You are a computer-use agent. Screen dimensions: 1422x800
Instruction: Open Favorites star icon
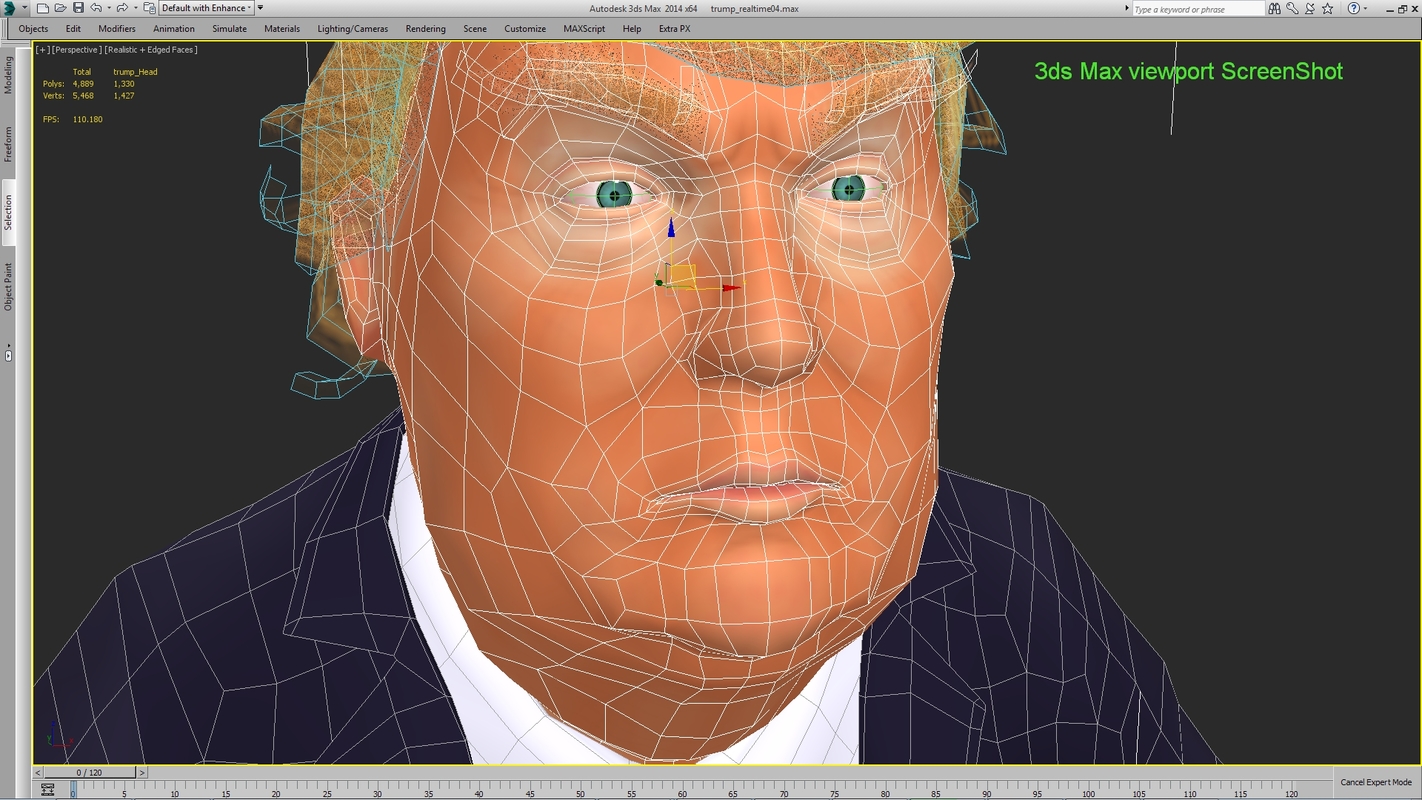(x=1328, y=9)
